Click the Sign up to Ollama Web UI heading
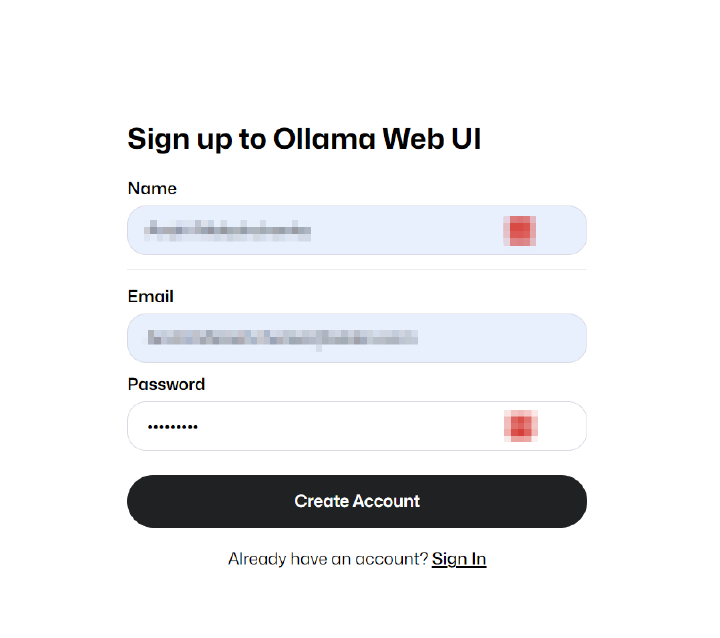The image size is (720, 638). [x=304, y=139]
